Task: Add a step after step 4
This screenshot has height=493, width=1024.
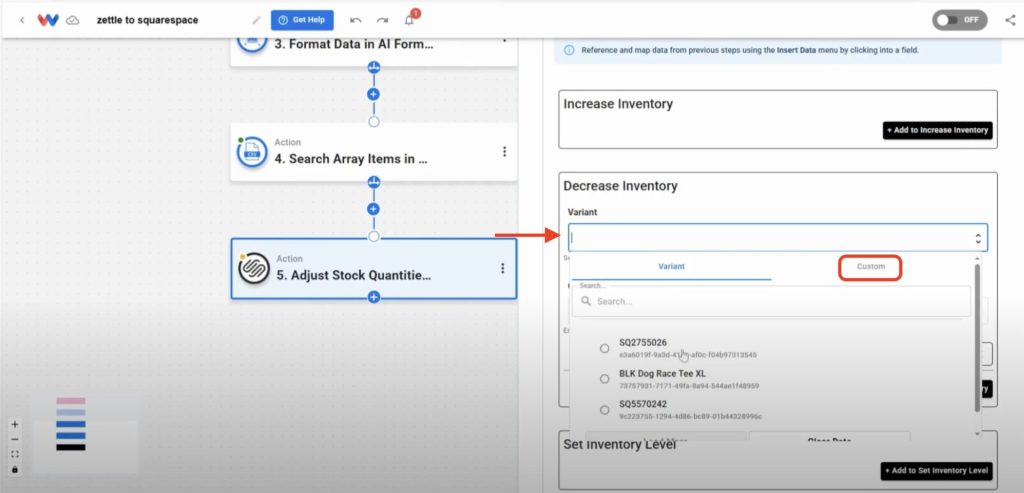Action: pyautogui.click(x=374, y=209)
